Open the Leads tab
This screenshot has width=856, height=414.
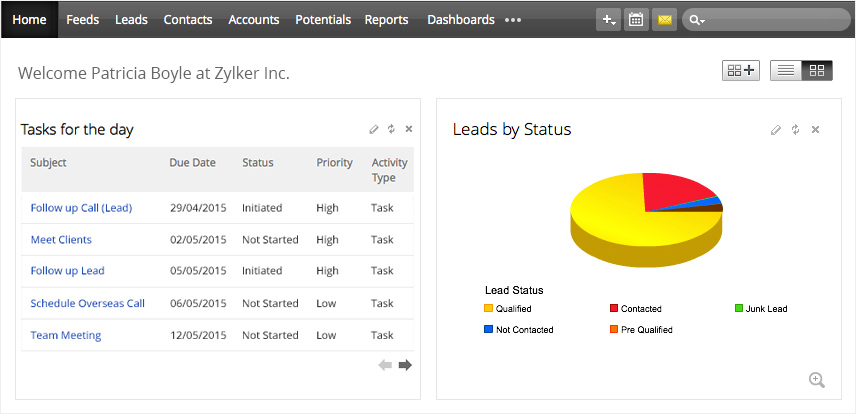(131, 20)
